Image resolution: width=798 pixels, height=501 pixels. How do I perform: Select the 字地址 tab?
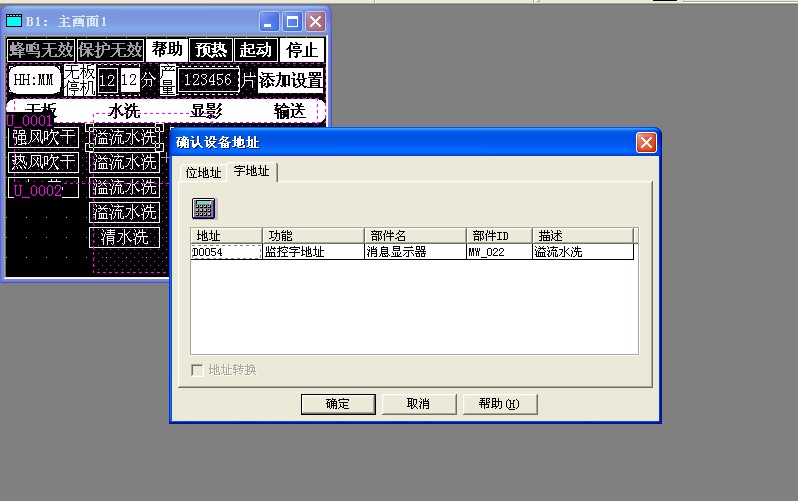click(251, 172)
